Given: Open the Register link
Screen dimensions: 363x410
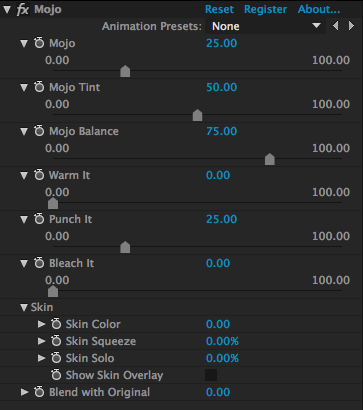Looking at the screenshot, I should 265,9.
